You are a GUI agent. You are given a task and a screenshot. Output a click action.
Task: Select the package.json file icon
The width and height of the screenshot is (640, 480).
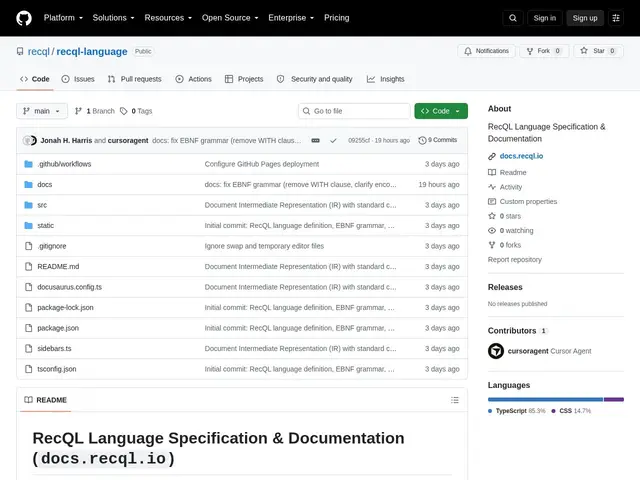(x=28, y=328)
